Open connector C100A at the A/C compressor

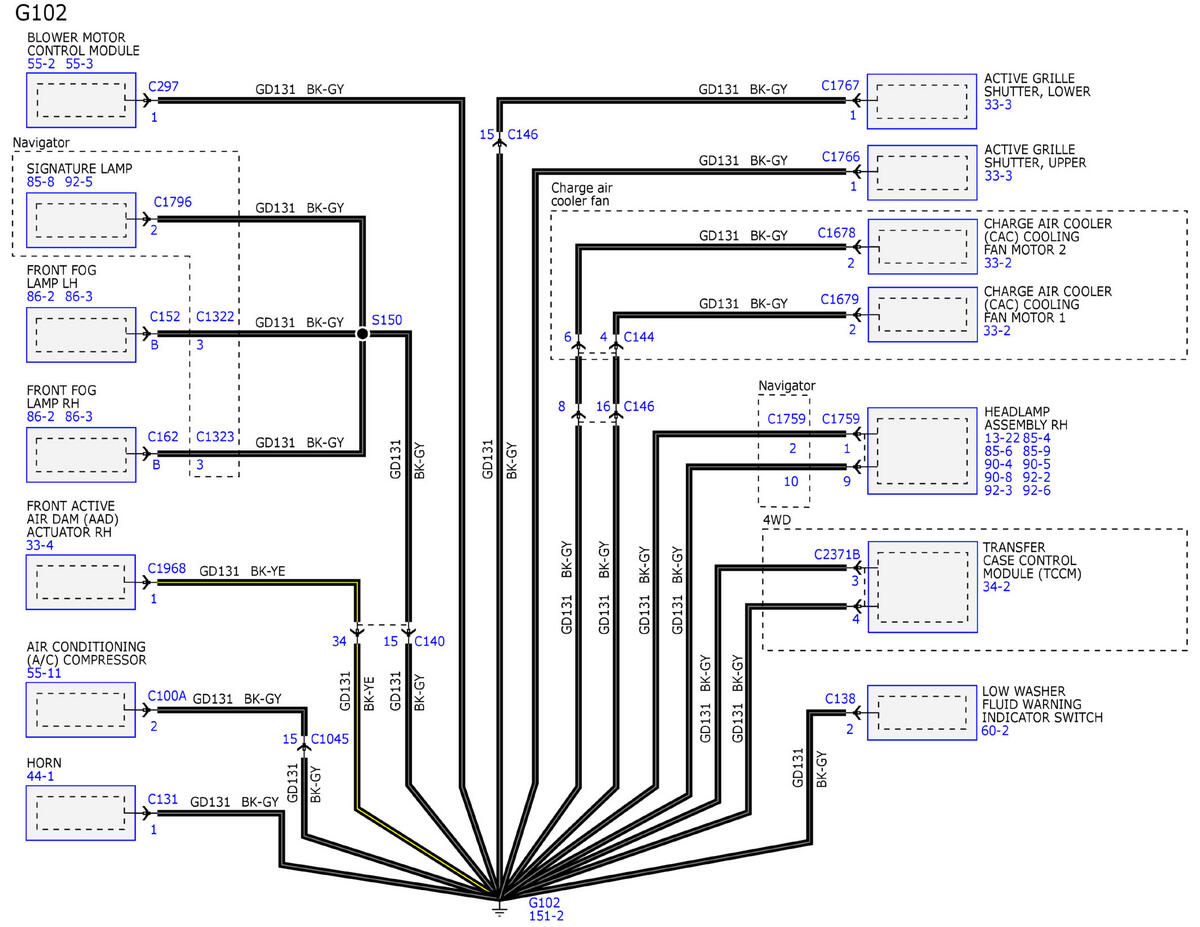(x=167, y=695)
